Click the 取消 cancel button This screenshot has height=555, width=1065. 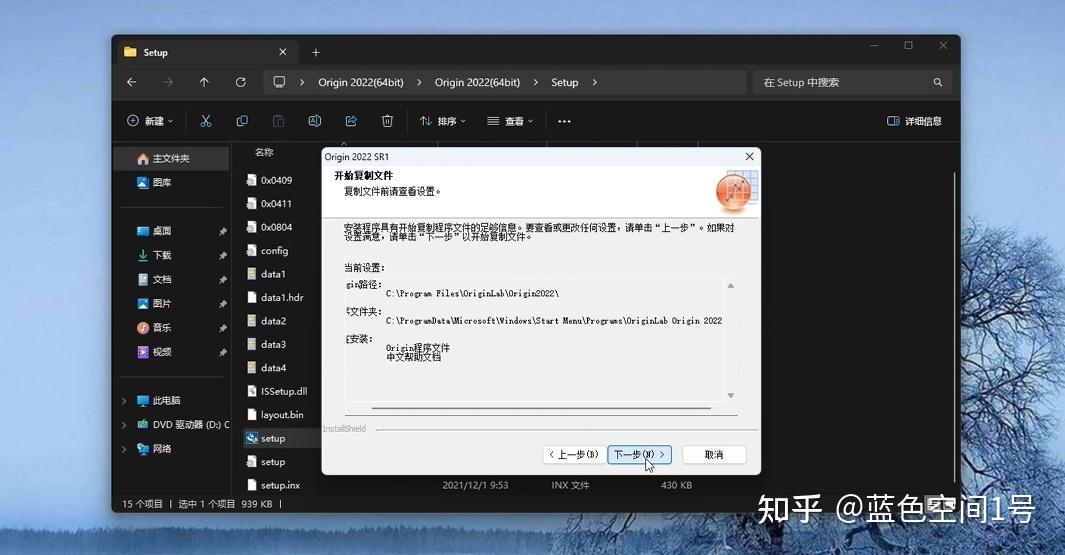714,454
